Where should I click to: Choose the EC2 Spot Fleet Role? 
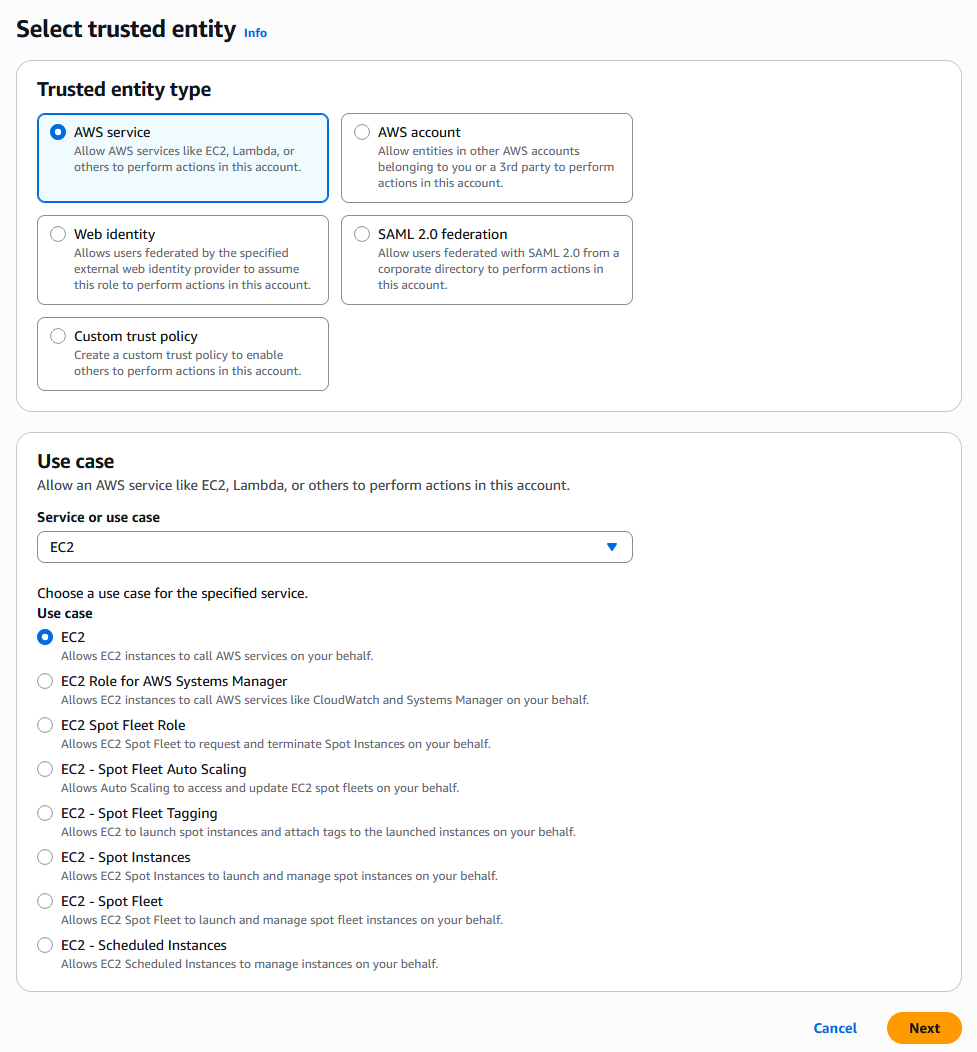(45, 725)
